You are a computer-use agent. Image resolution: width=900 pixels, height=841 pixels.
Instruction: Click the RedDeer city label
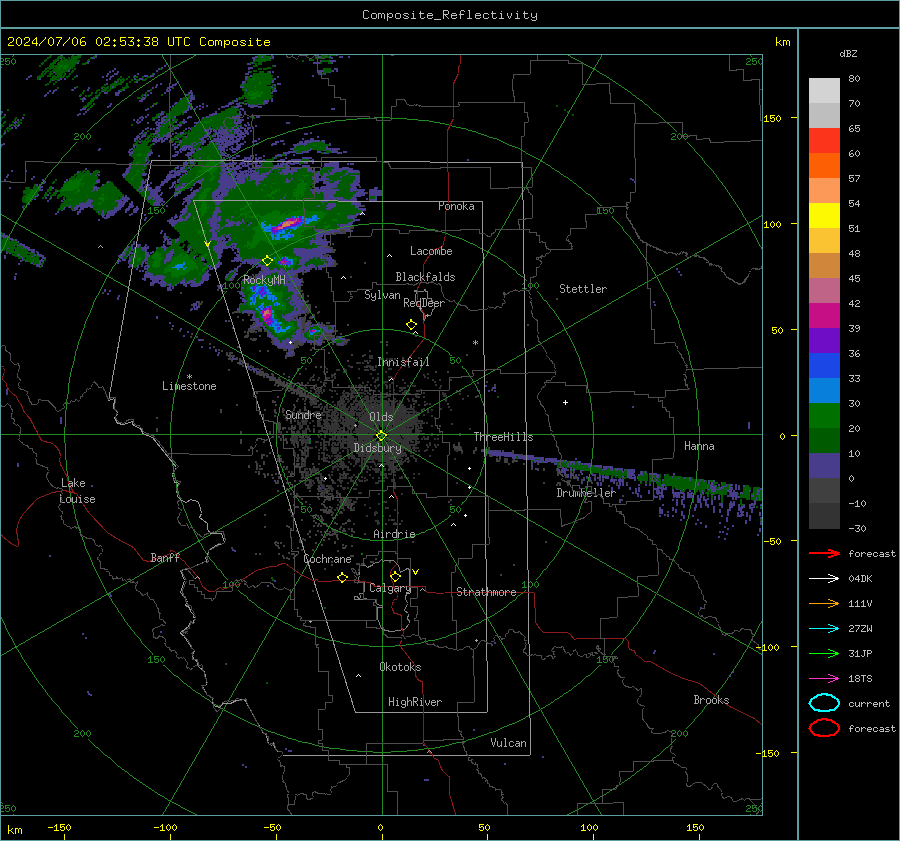[424, 303]
